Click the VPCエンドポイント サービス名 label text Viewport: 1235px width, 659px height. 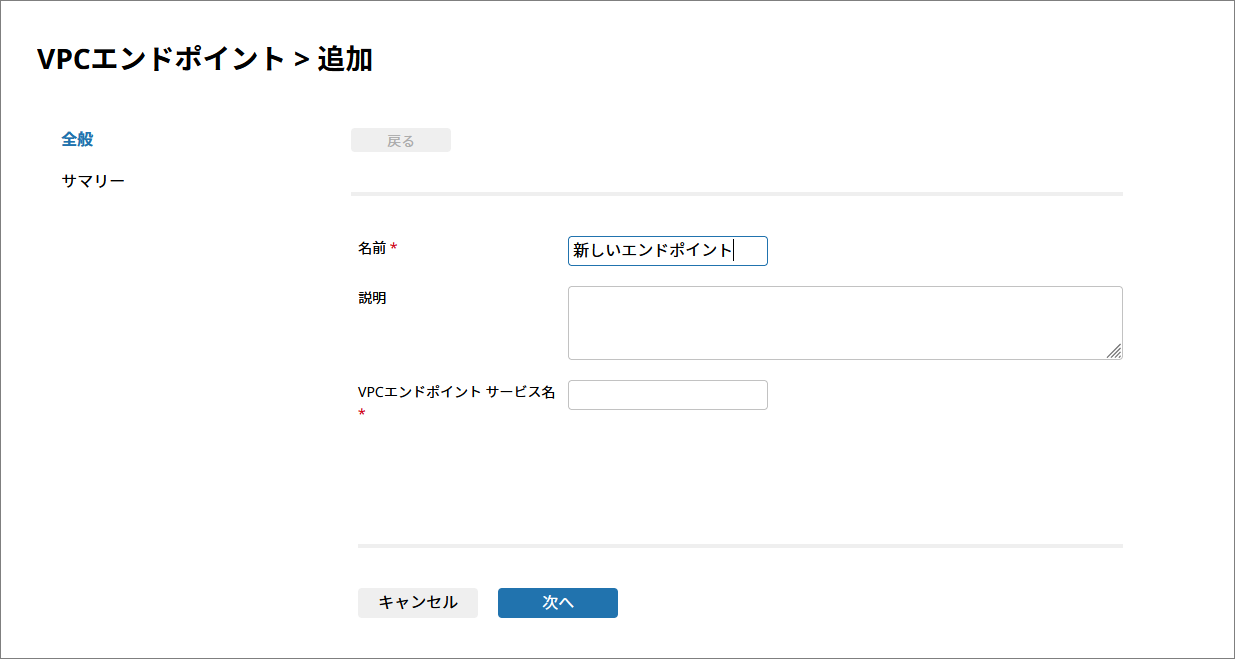(456, 393)
